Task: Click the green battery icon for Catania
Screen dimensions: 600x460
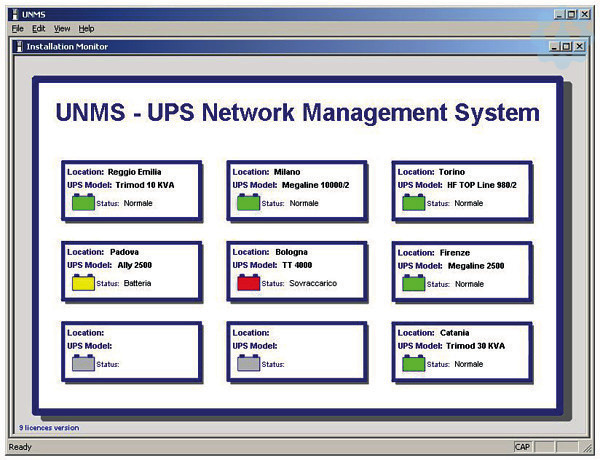Action: click(x=414, y=363)
